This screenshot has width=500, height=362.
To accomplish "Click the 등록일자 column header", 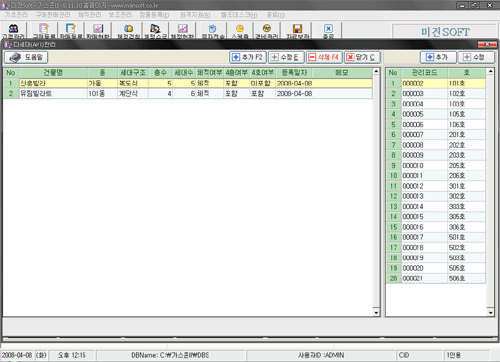I will point(294,73).
